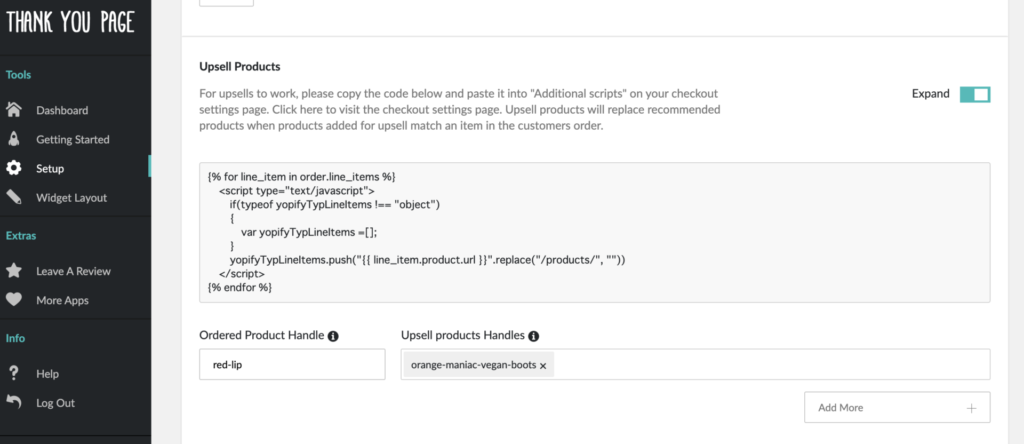The image size is (1024, 444).
Task: Click the yopifyTypLineItems.push code line
Action: tap(428, 260)
